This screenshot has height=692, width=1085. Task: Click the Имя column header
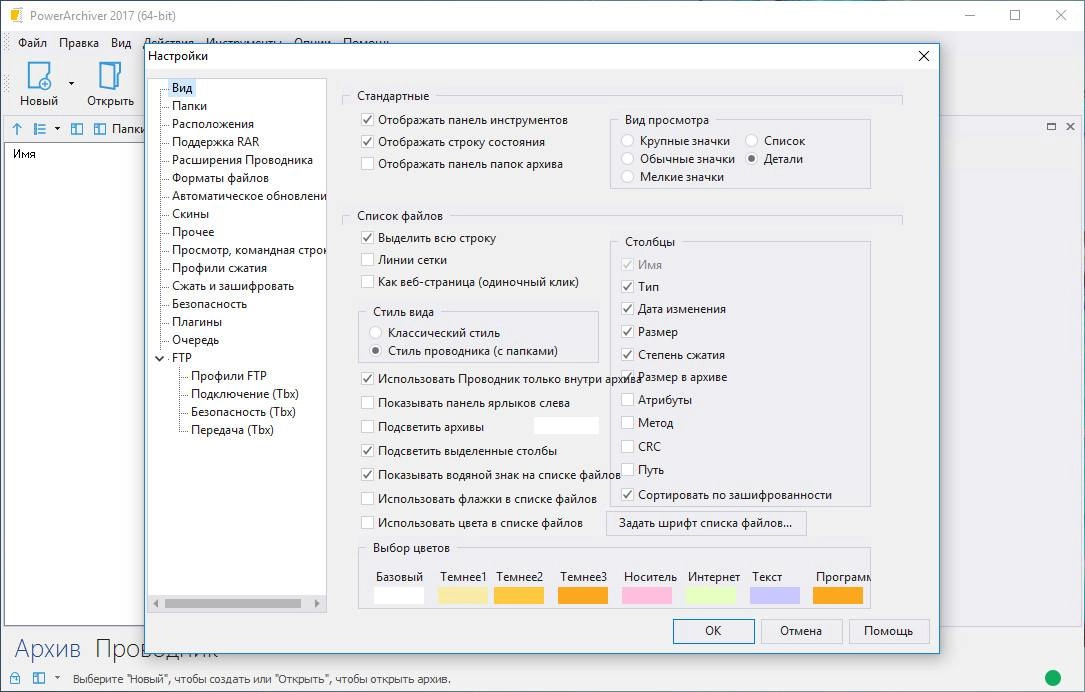coord(24,154)
